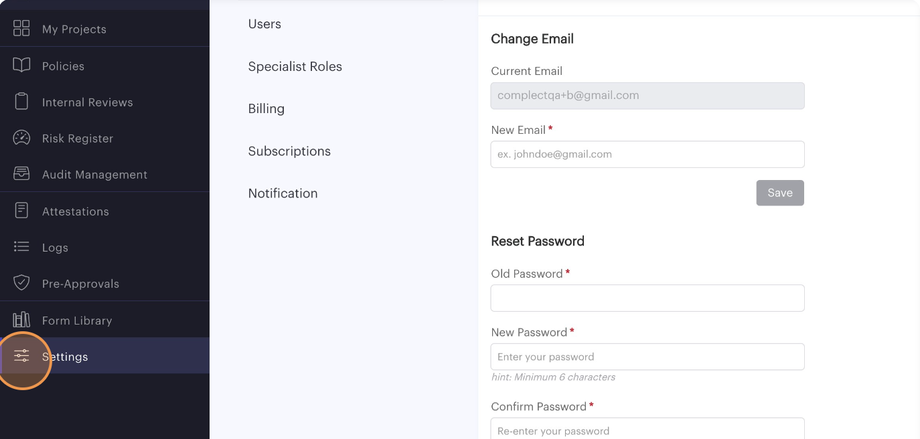The width and height of the screenshot is (920, 439).
Task: Open the Users settings section
Action: [264, 24]
